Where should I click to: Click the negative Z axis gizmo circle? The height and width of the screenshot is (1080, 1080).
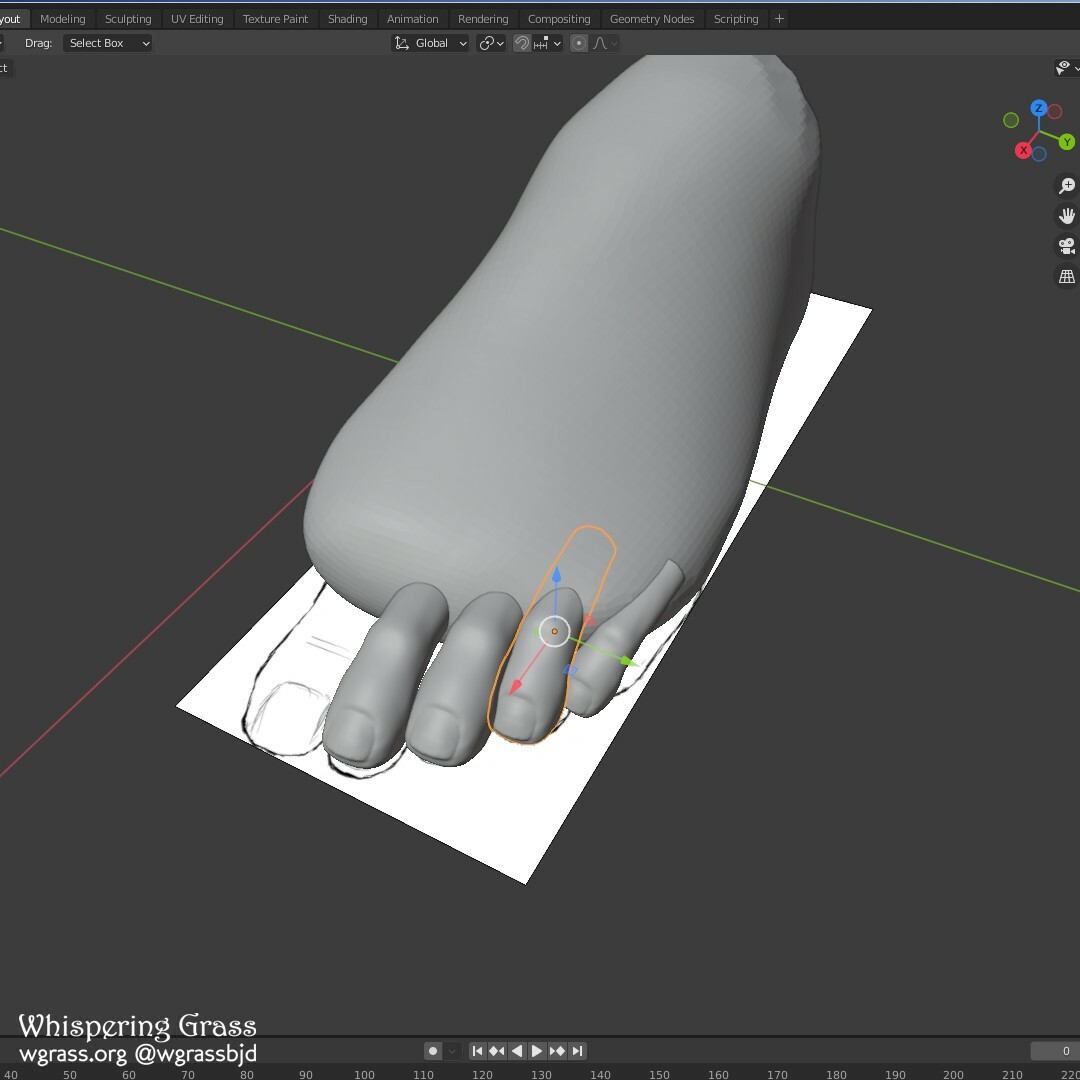(x=1039, y=154)
